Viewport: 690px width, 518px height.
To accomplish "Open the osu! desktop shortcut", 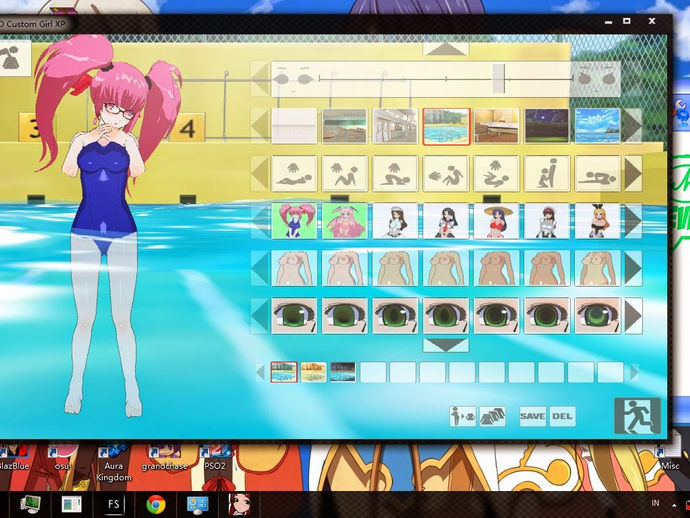I will point(62,458).
